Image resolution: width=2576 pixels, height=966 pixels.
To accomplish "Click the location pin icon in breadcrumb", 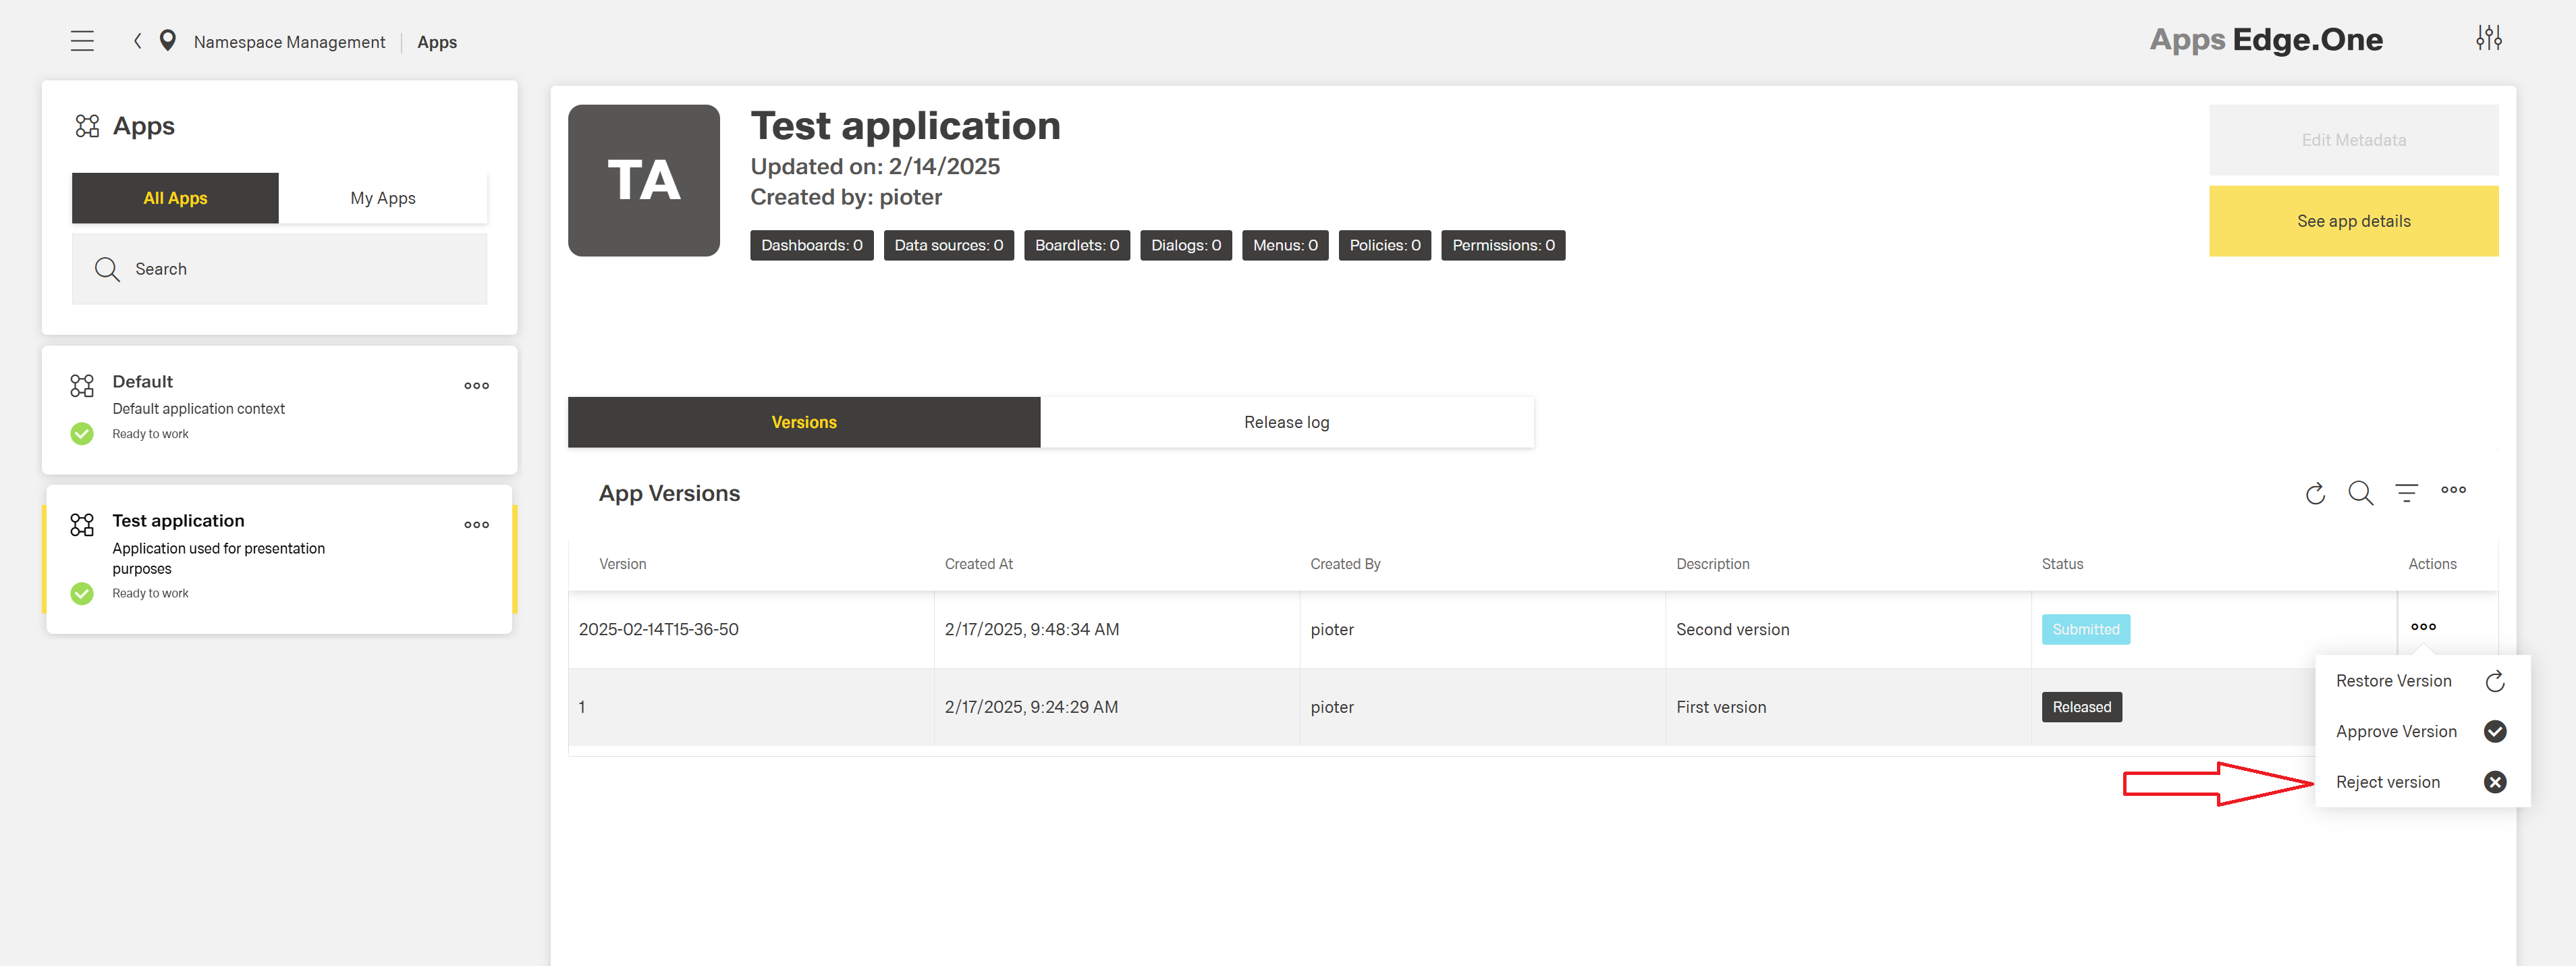I will click(x=168, y=40).
